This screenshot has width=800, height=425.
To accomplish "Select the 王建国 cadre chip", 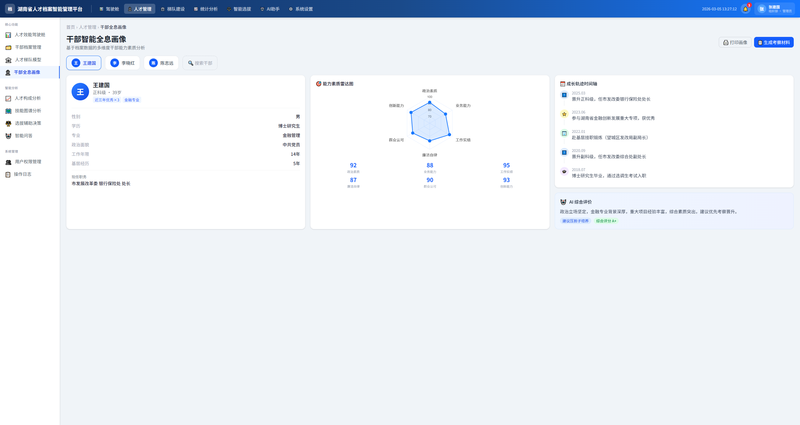I will point(84,63).
